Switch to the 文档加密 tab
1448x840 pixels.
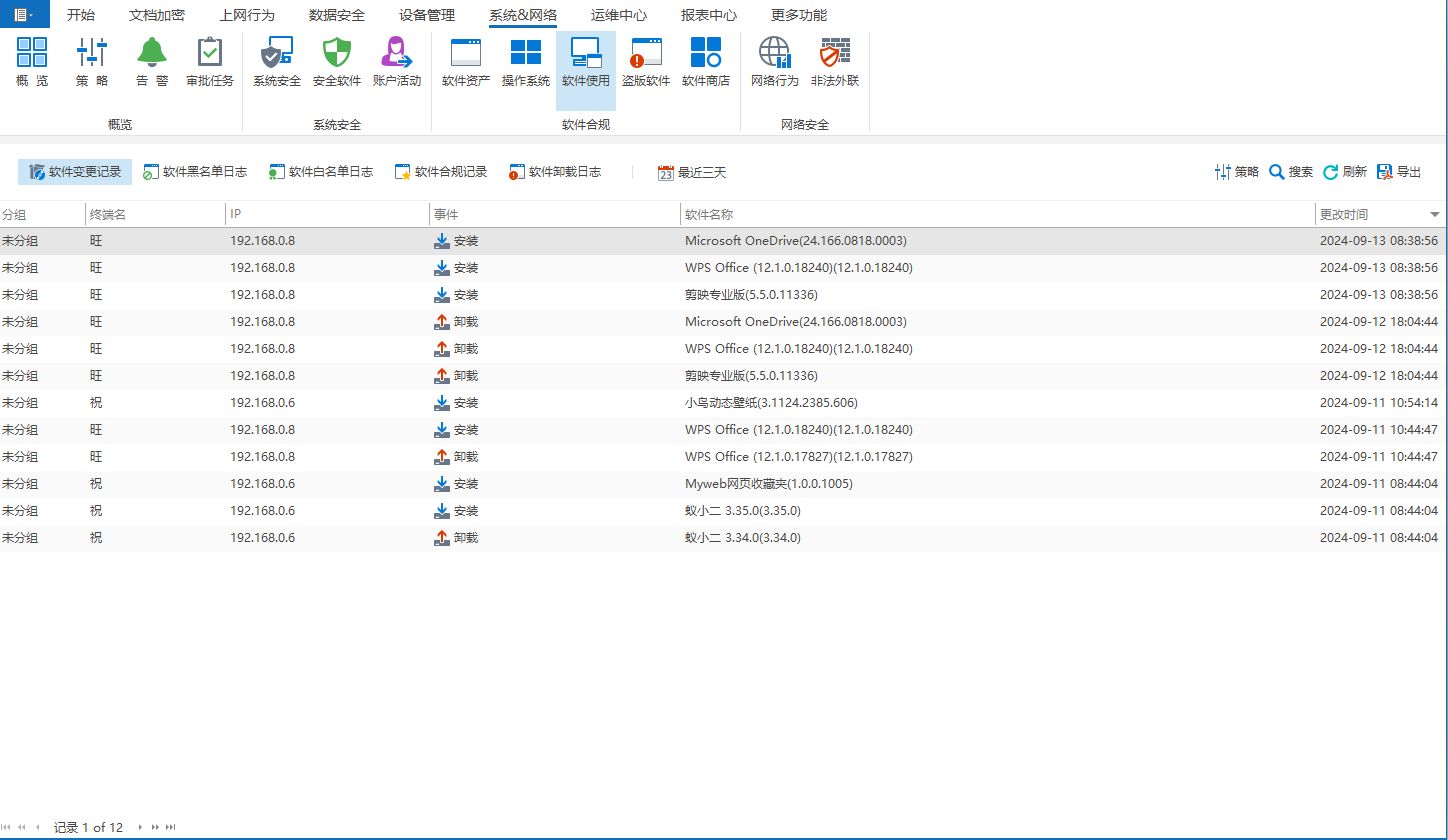point(157,15)
